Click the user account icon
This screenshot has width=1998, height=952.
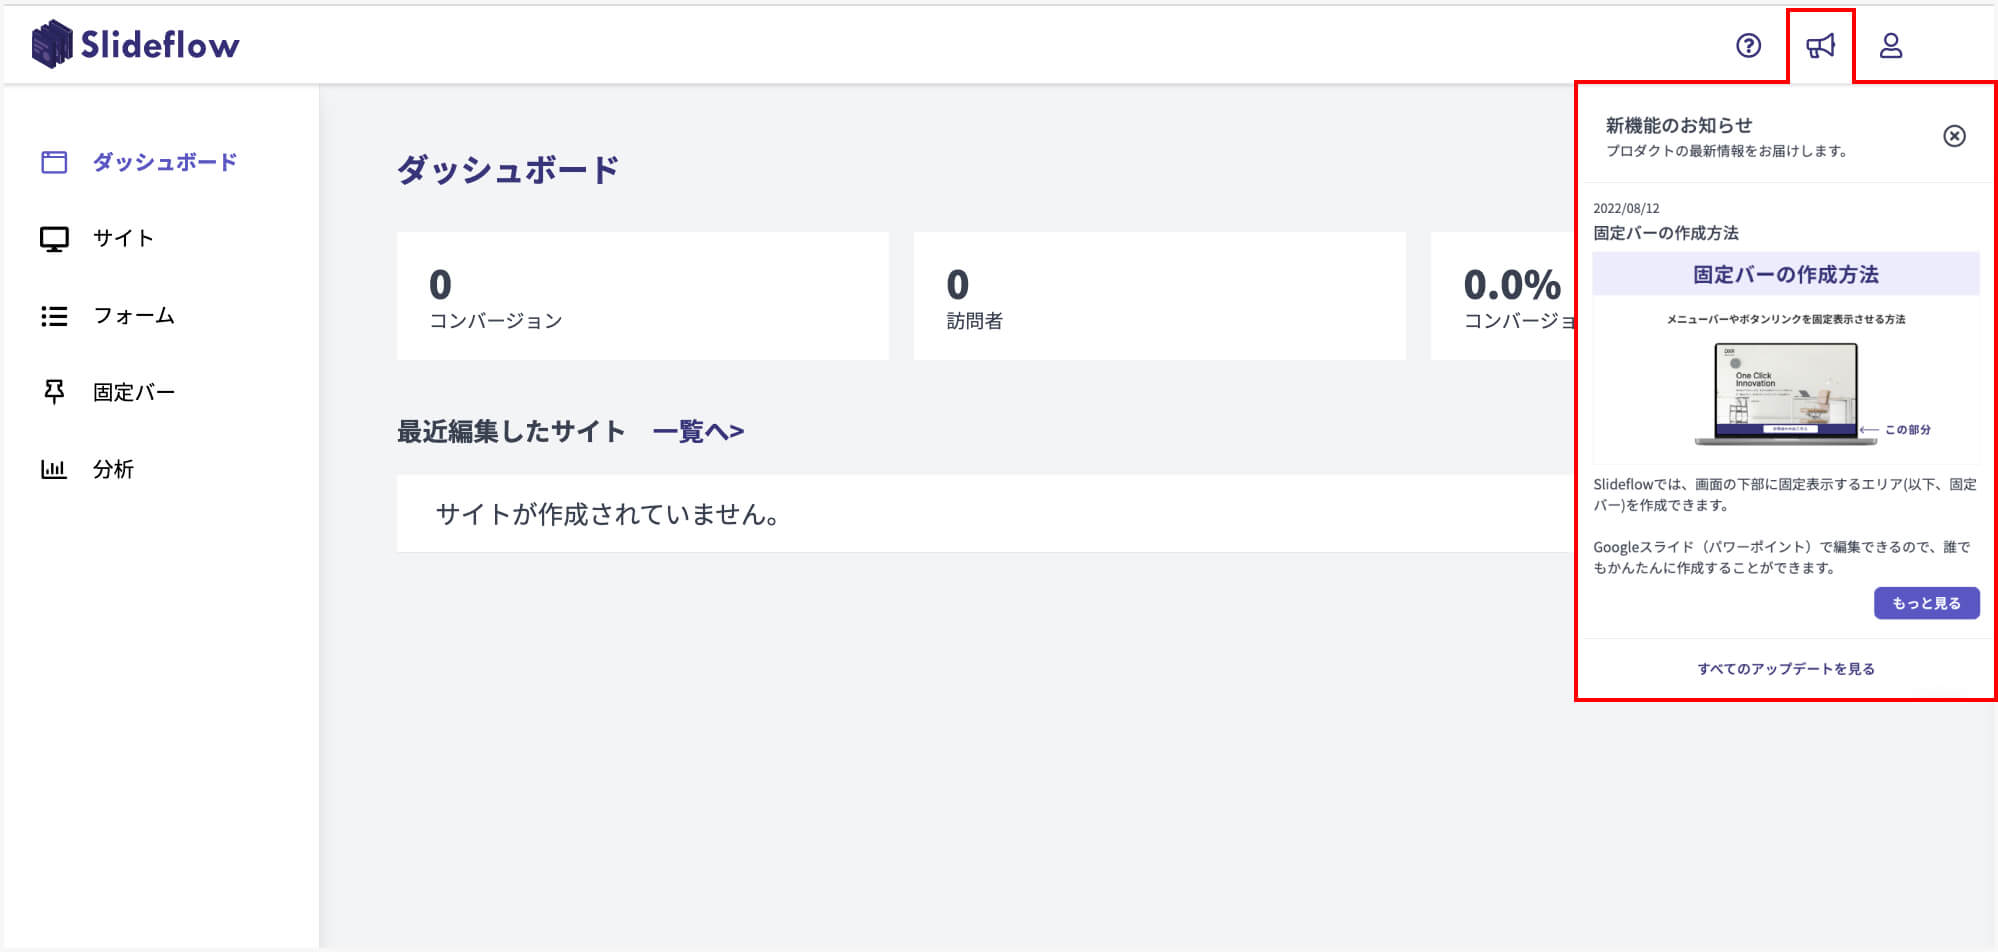pyautogui.click(x=1891, y=44)
